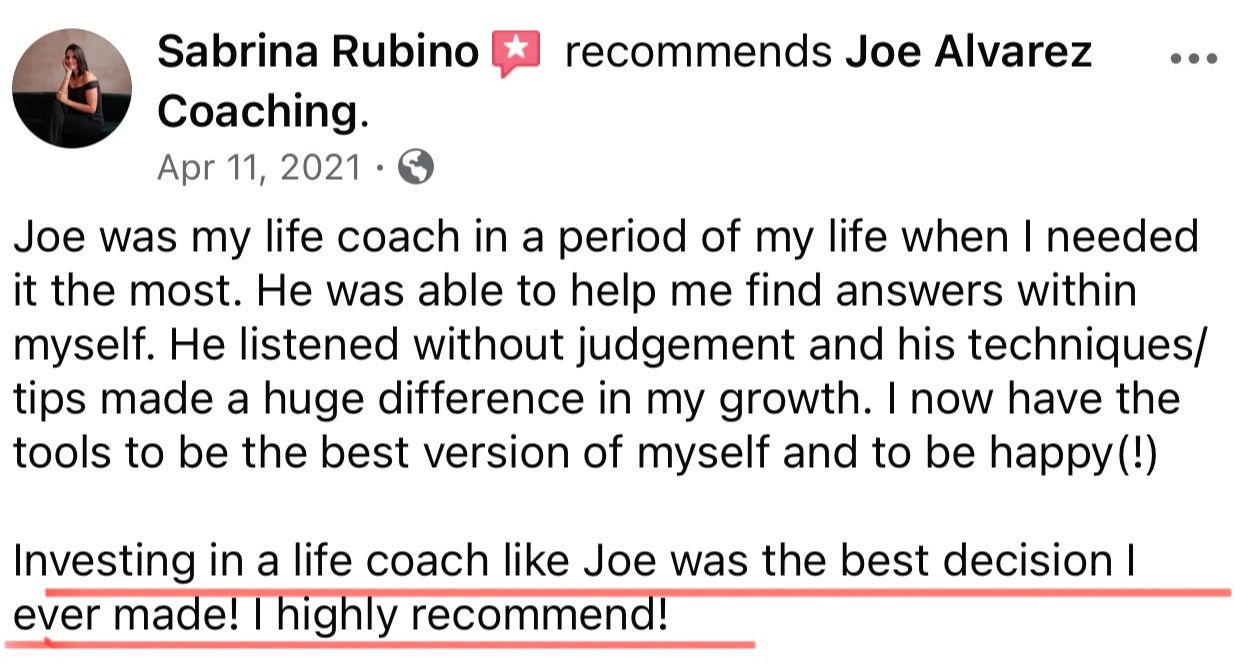
Task: Click the globe public audience icon
Action: pos(416,167)
